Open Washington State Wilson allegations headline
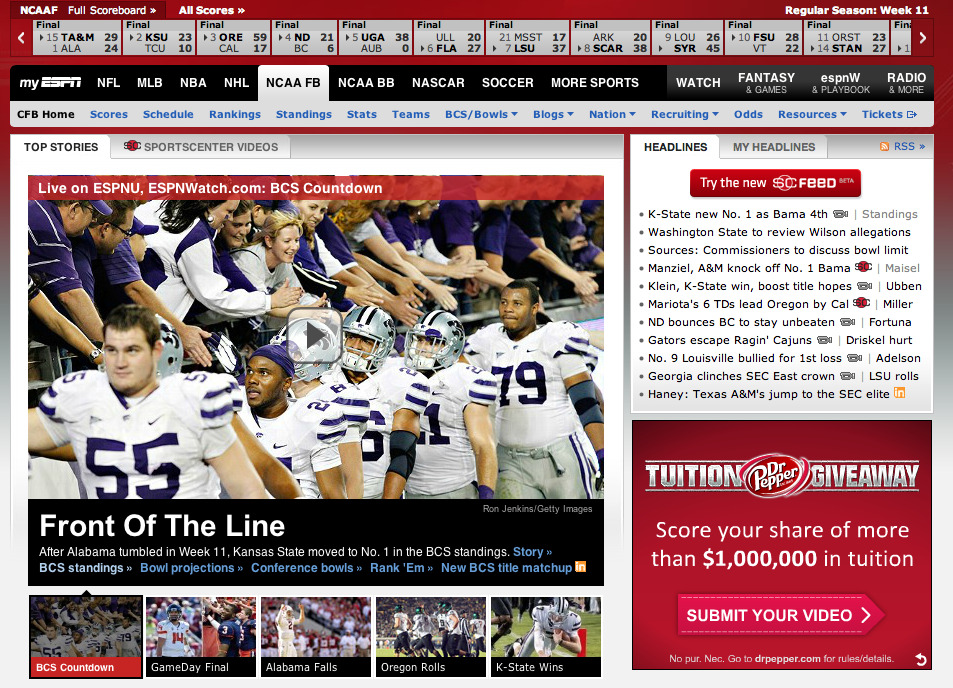953x688 pixels. click(779, 232)
